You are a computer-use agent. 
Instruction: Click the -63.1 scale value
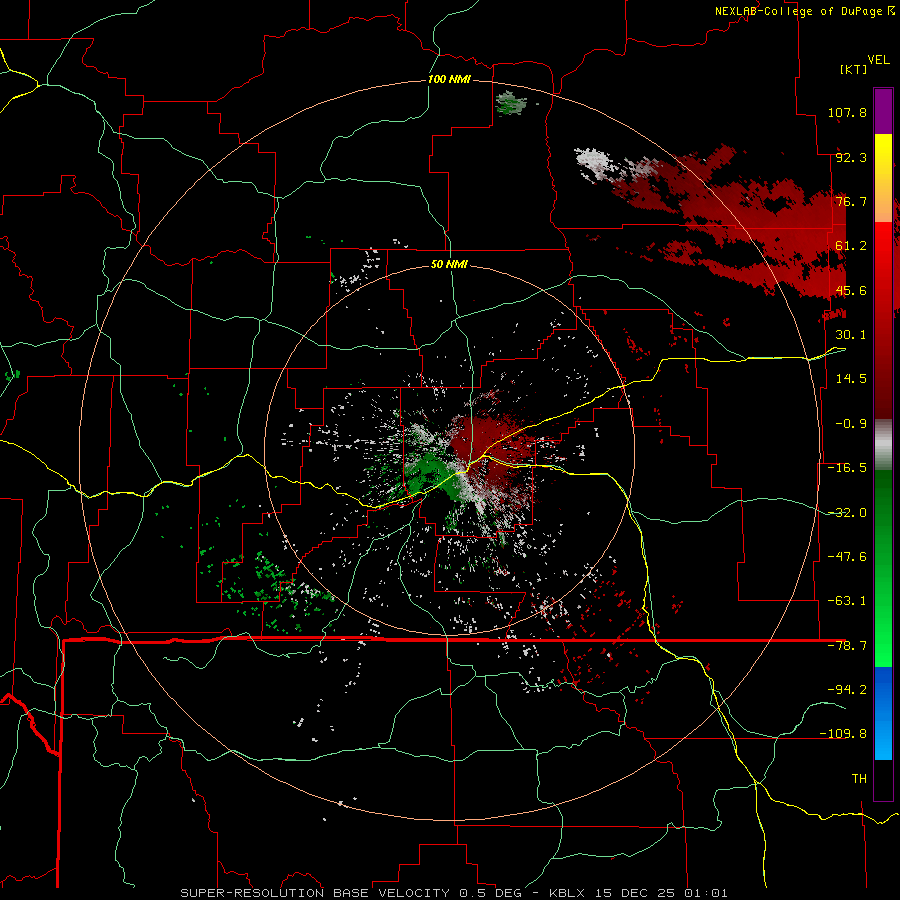[x=847, y=601]
